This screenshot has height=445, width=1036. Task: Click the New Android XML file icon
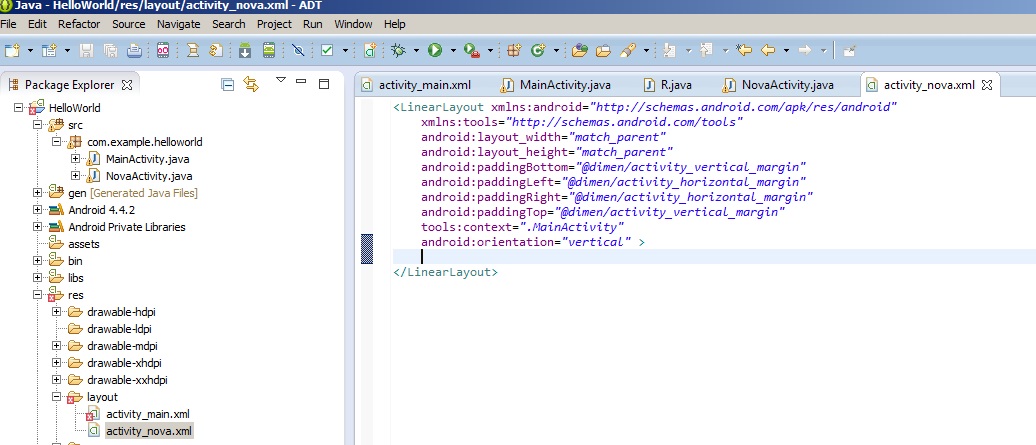tap(370, 50)
